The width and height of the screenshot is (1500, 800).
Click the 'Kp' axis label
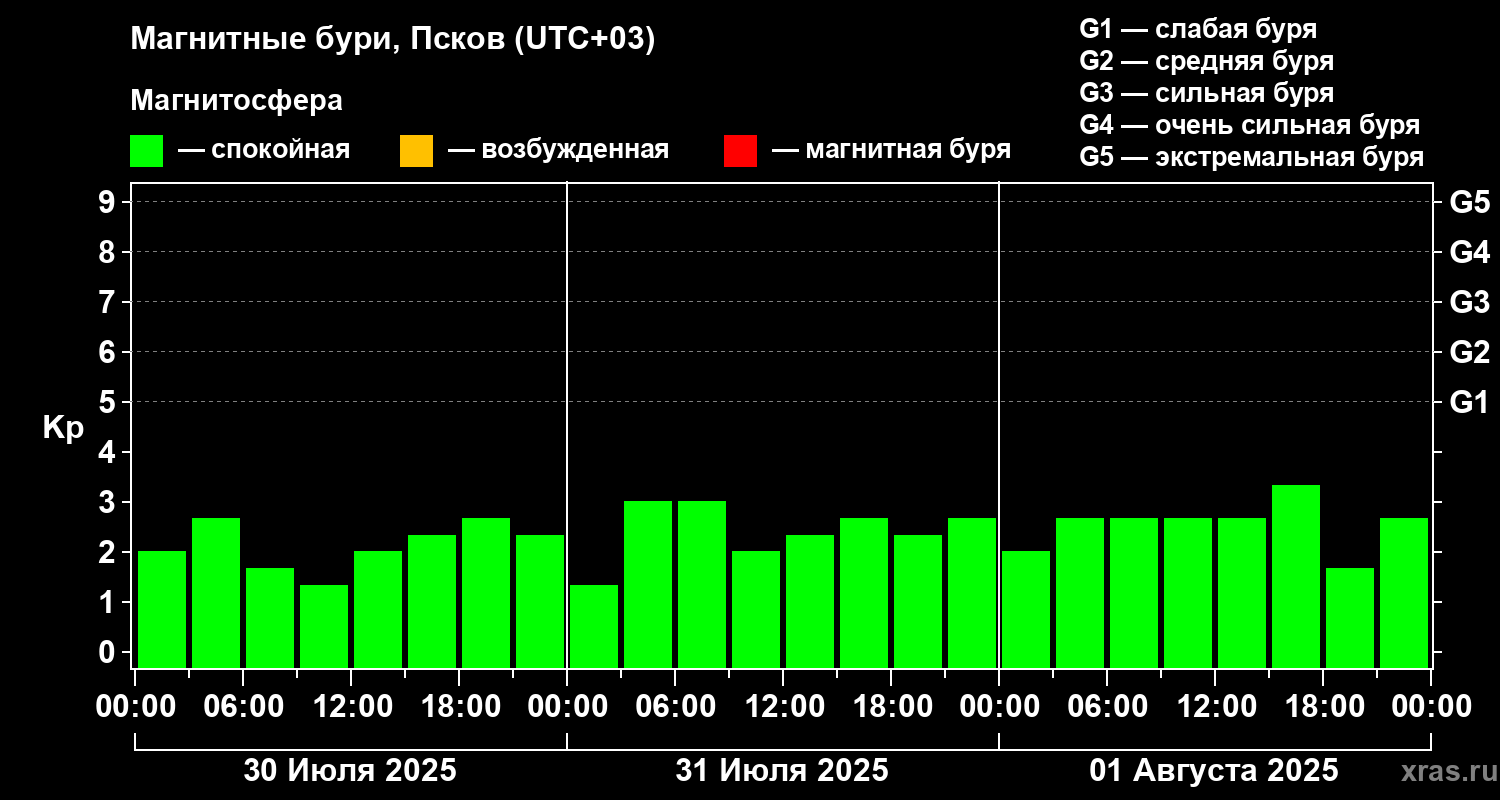click(x=63, y=428)
